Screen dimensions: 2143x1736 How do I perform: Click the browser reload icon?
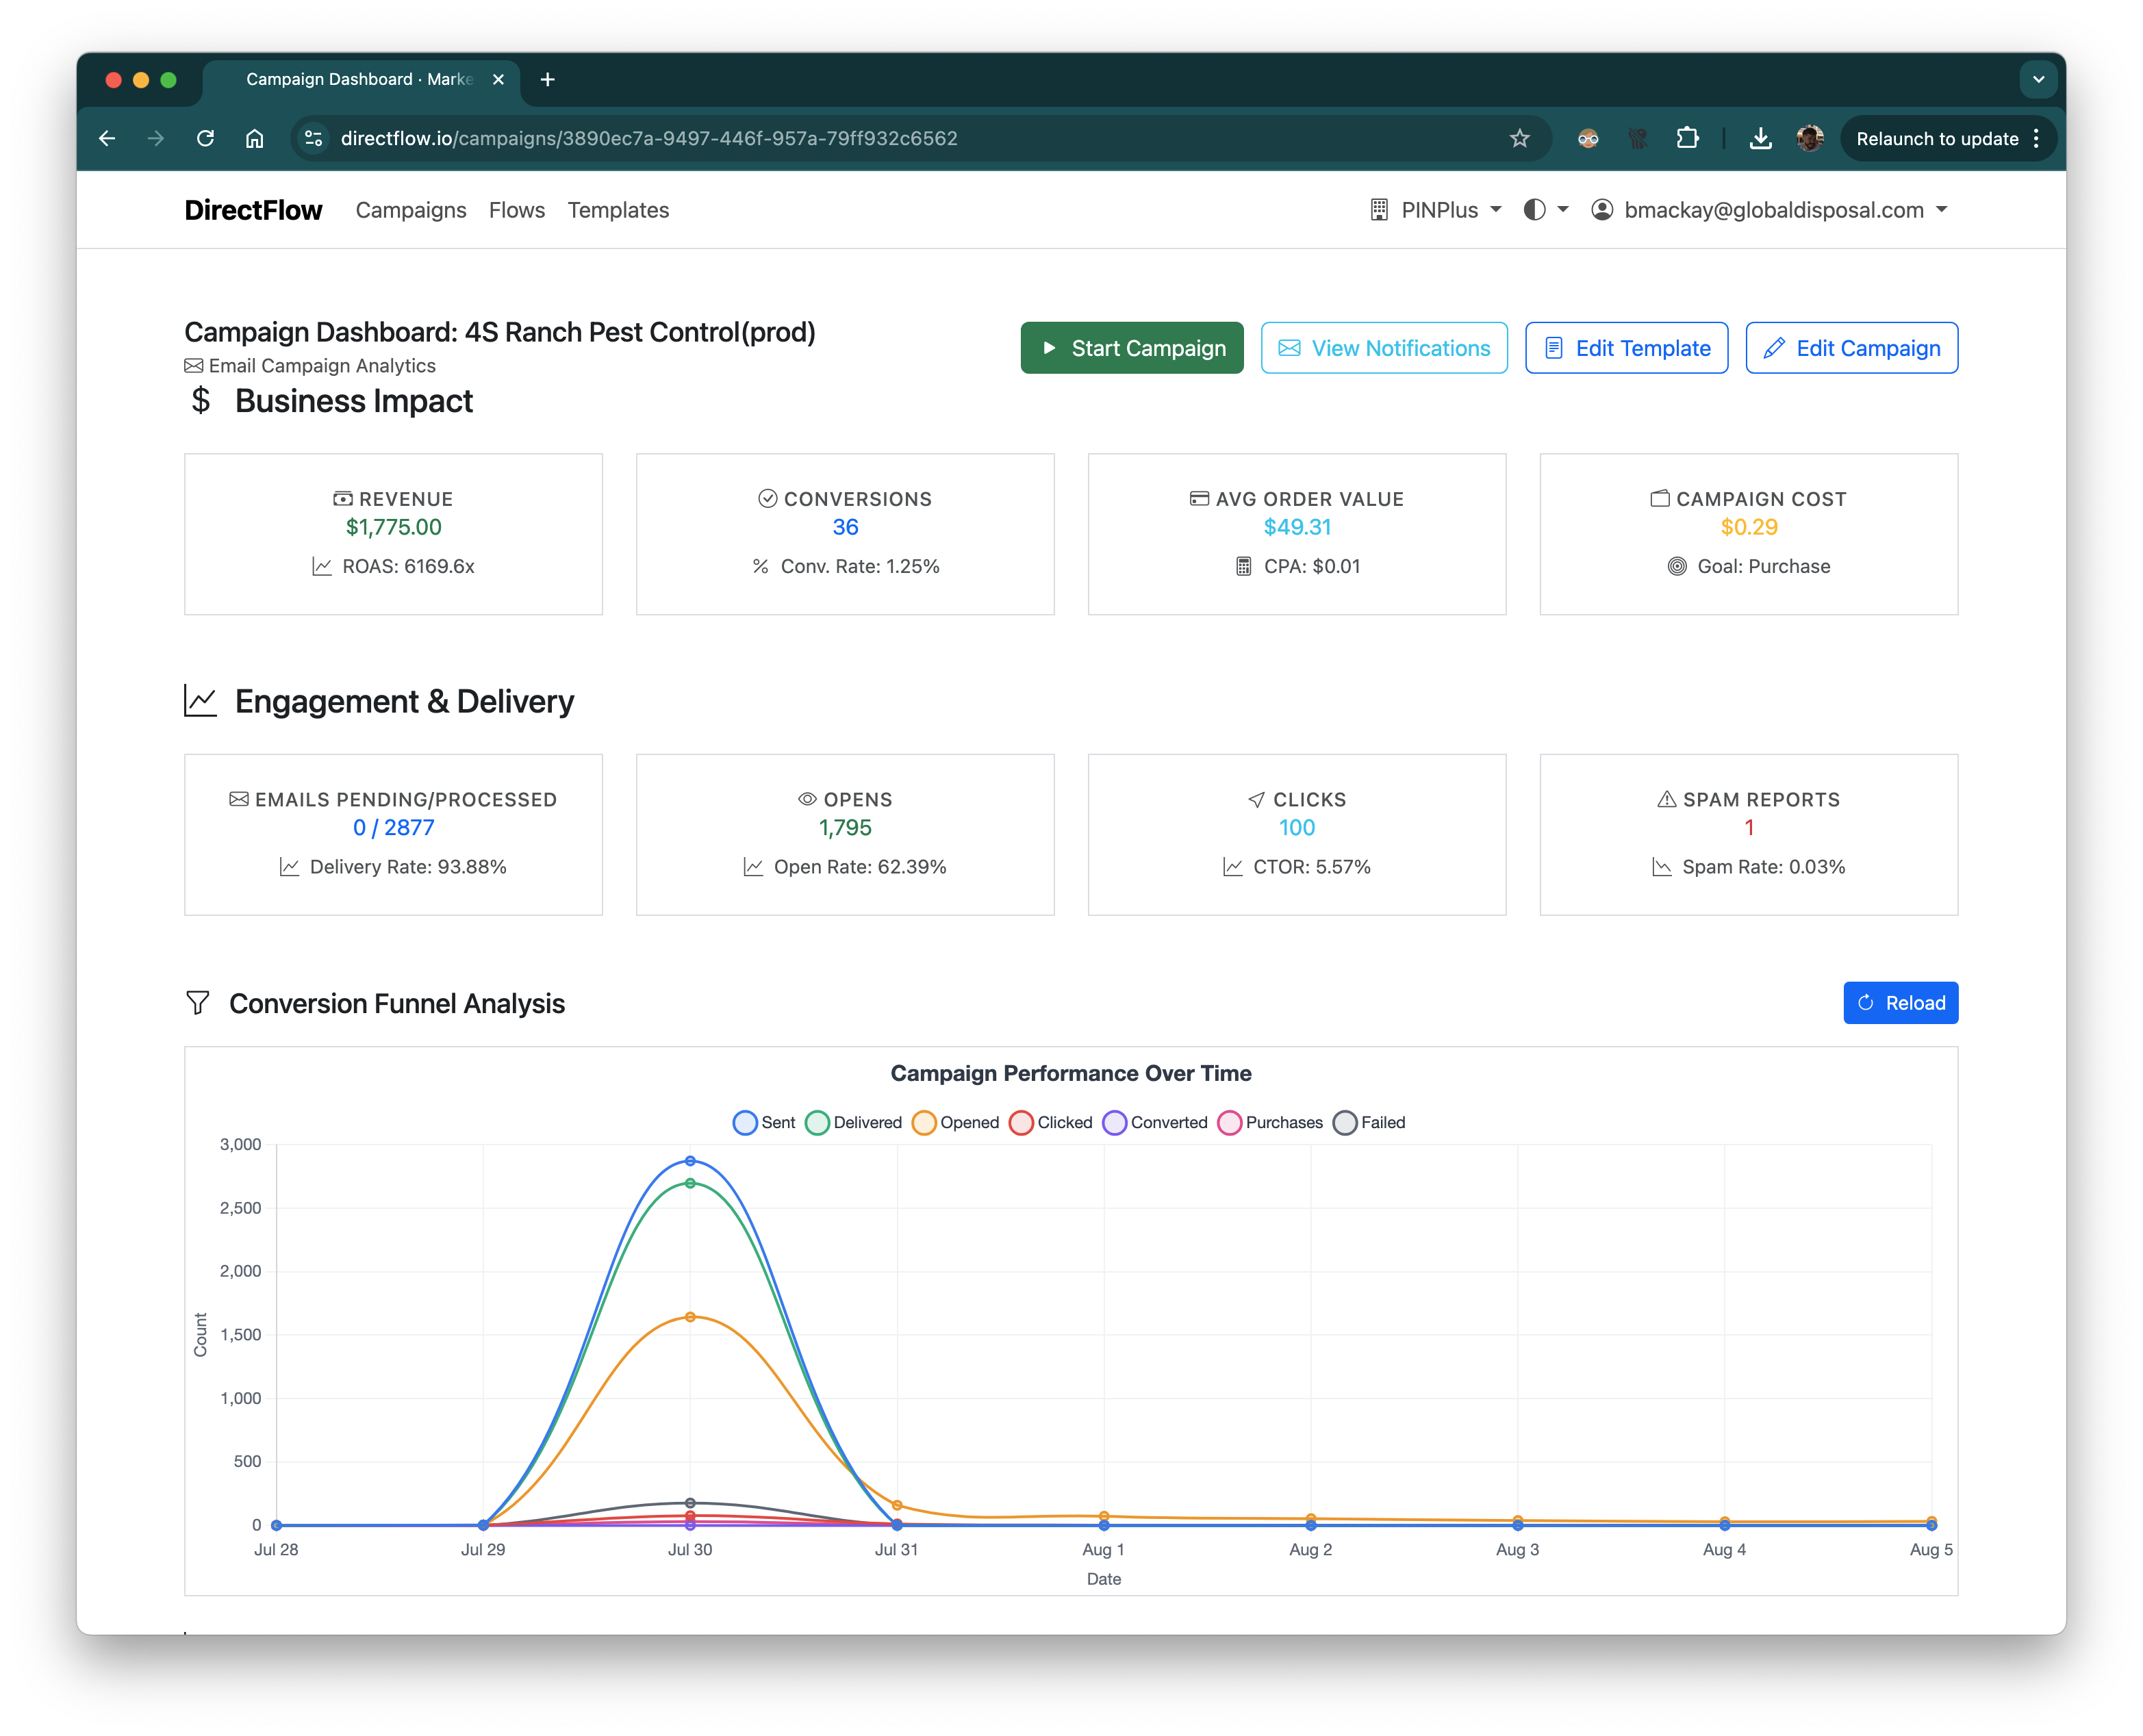[206, 139]
